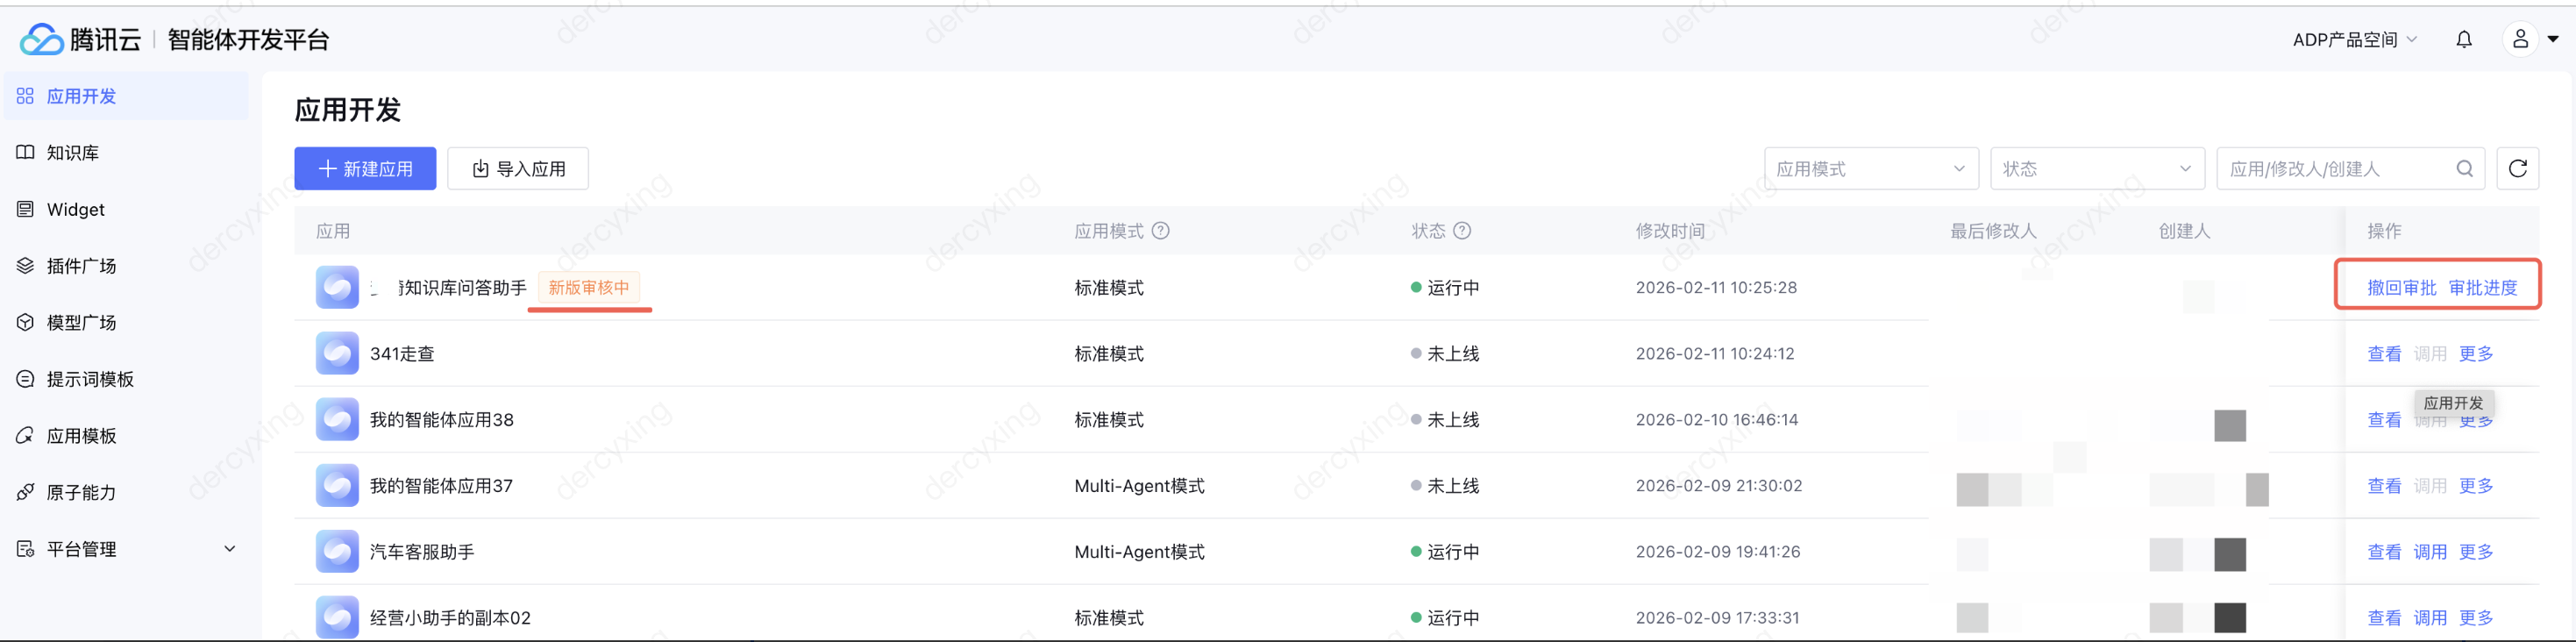Click the 新建应用 button
Viewport: 2576px width, 642px height.
tap(365, 168)
